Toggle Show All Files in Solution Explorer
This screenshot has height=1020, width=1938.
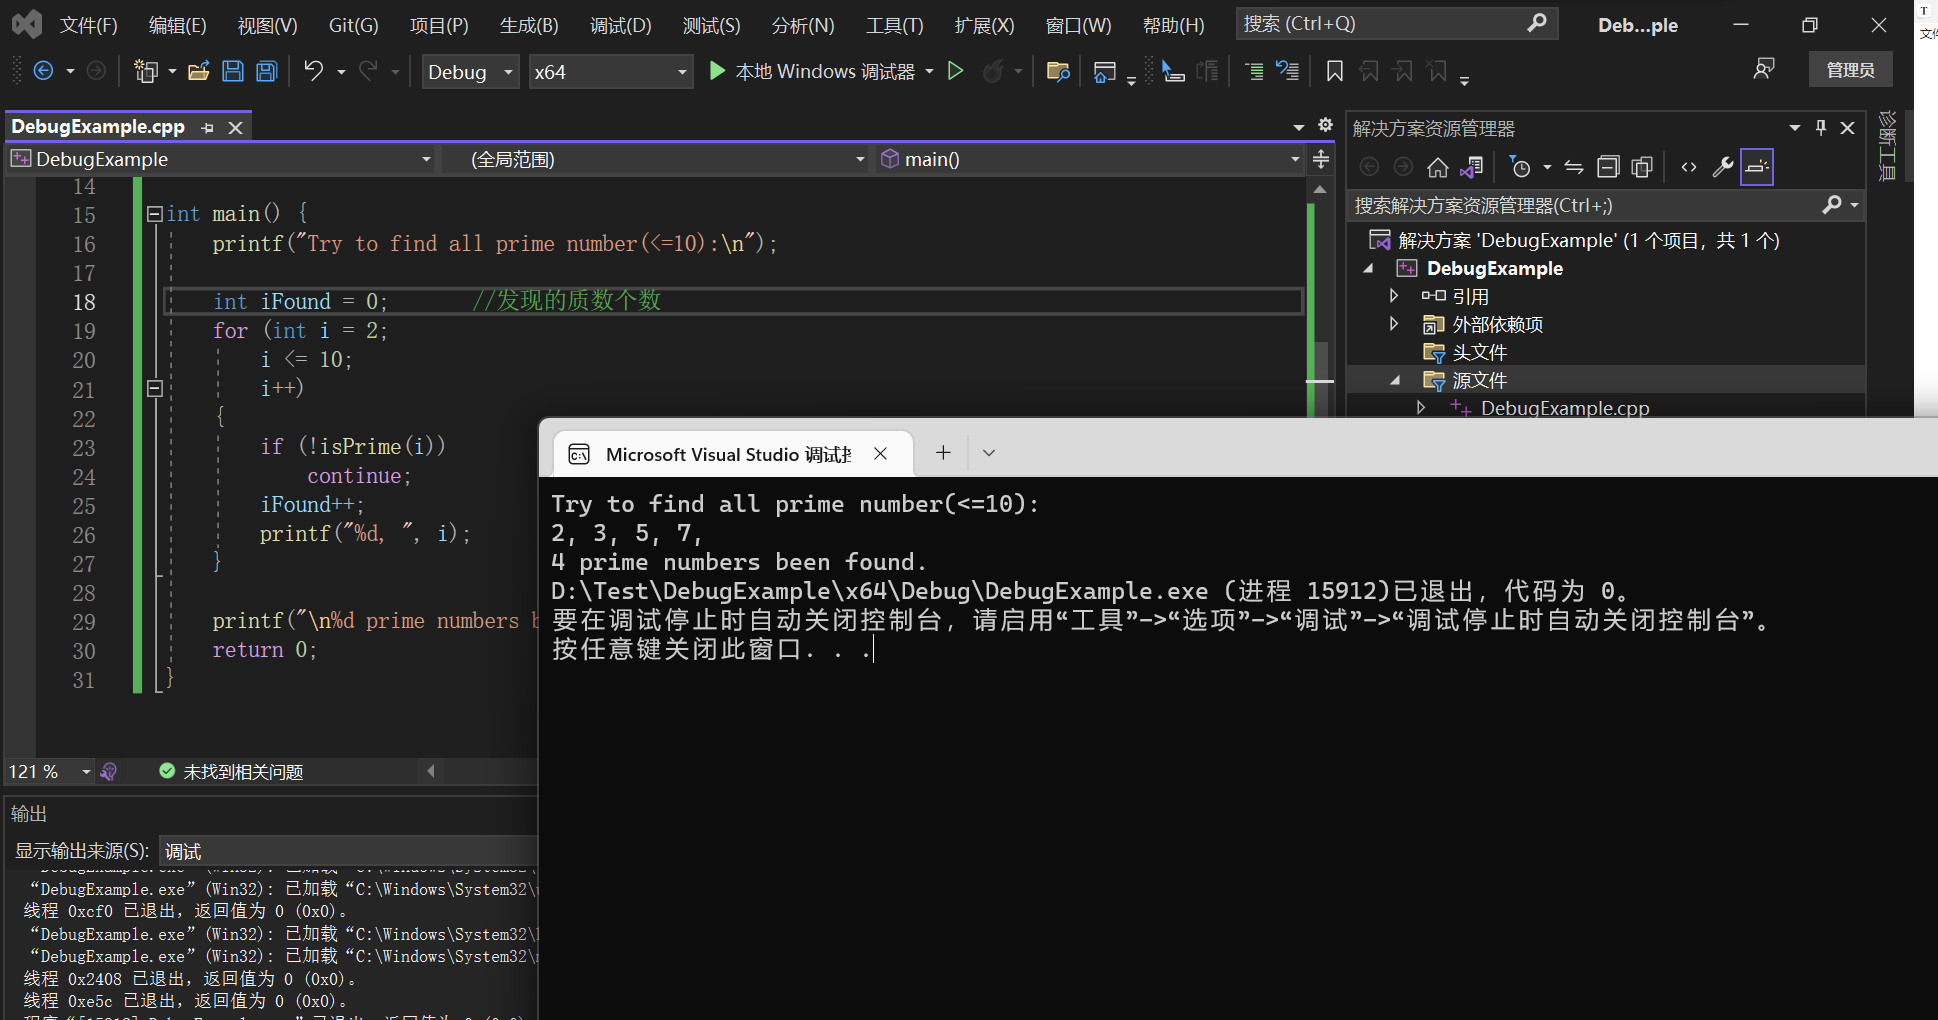(x=1642, y=167)
